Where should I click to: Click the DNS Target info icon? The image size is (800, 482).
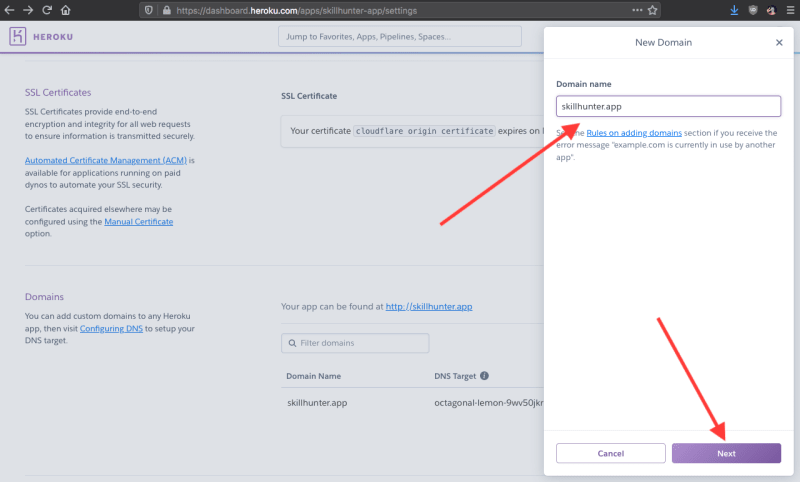(484, 376)
